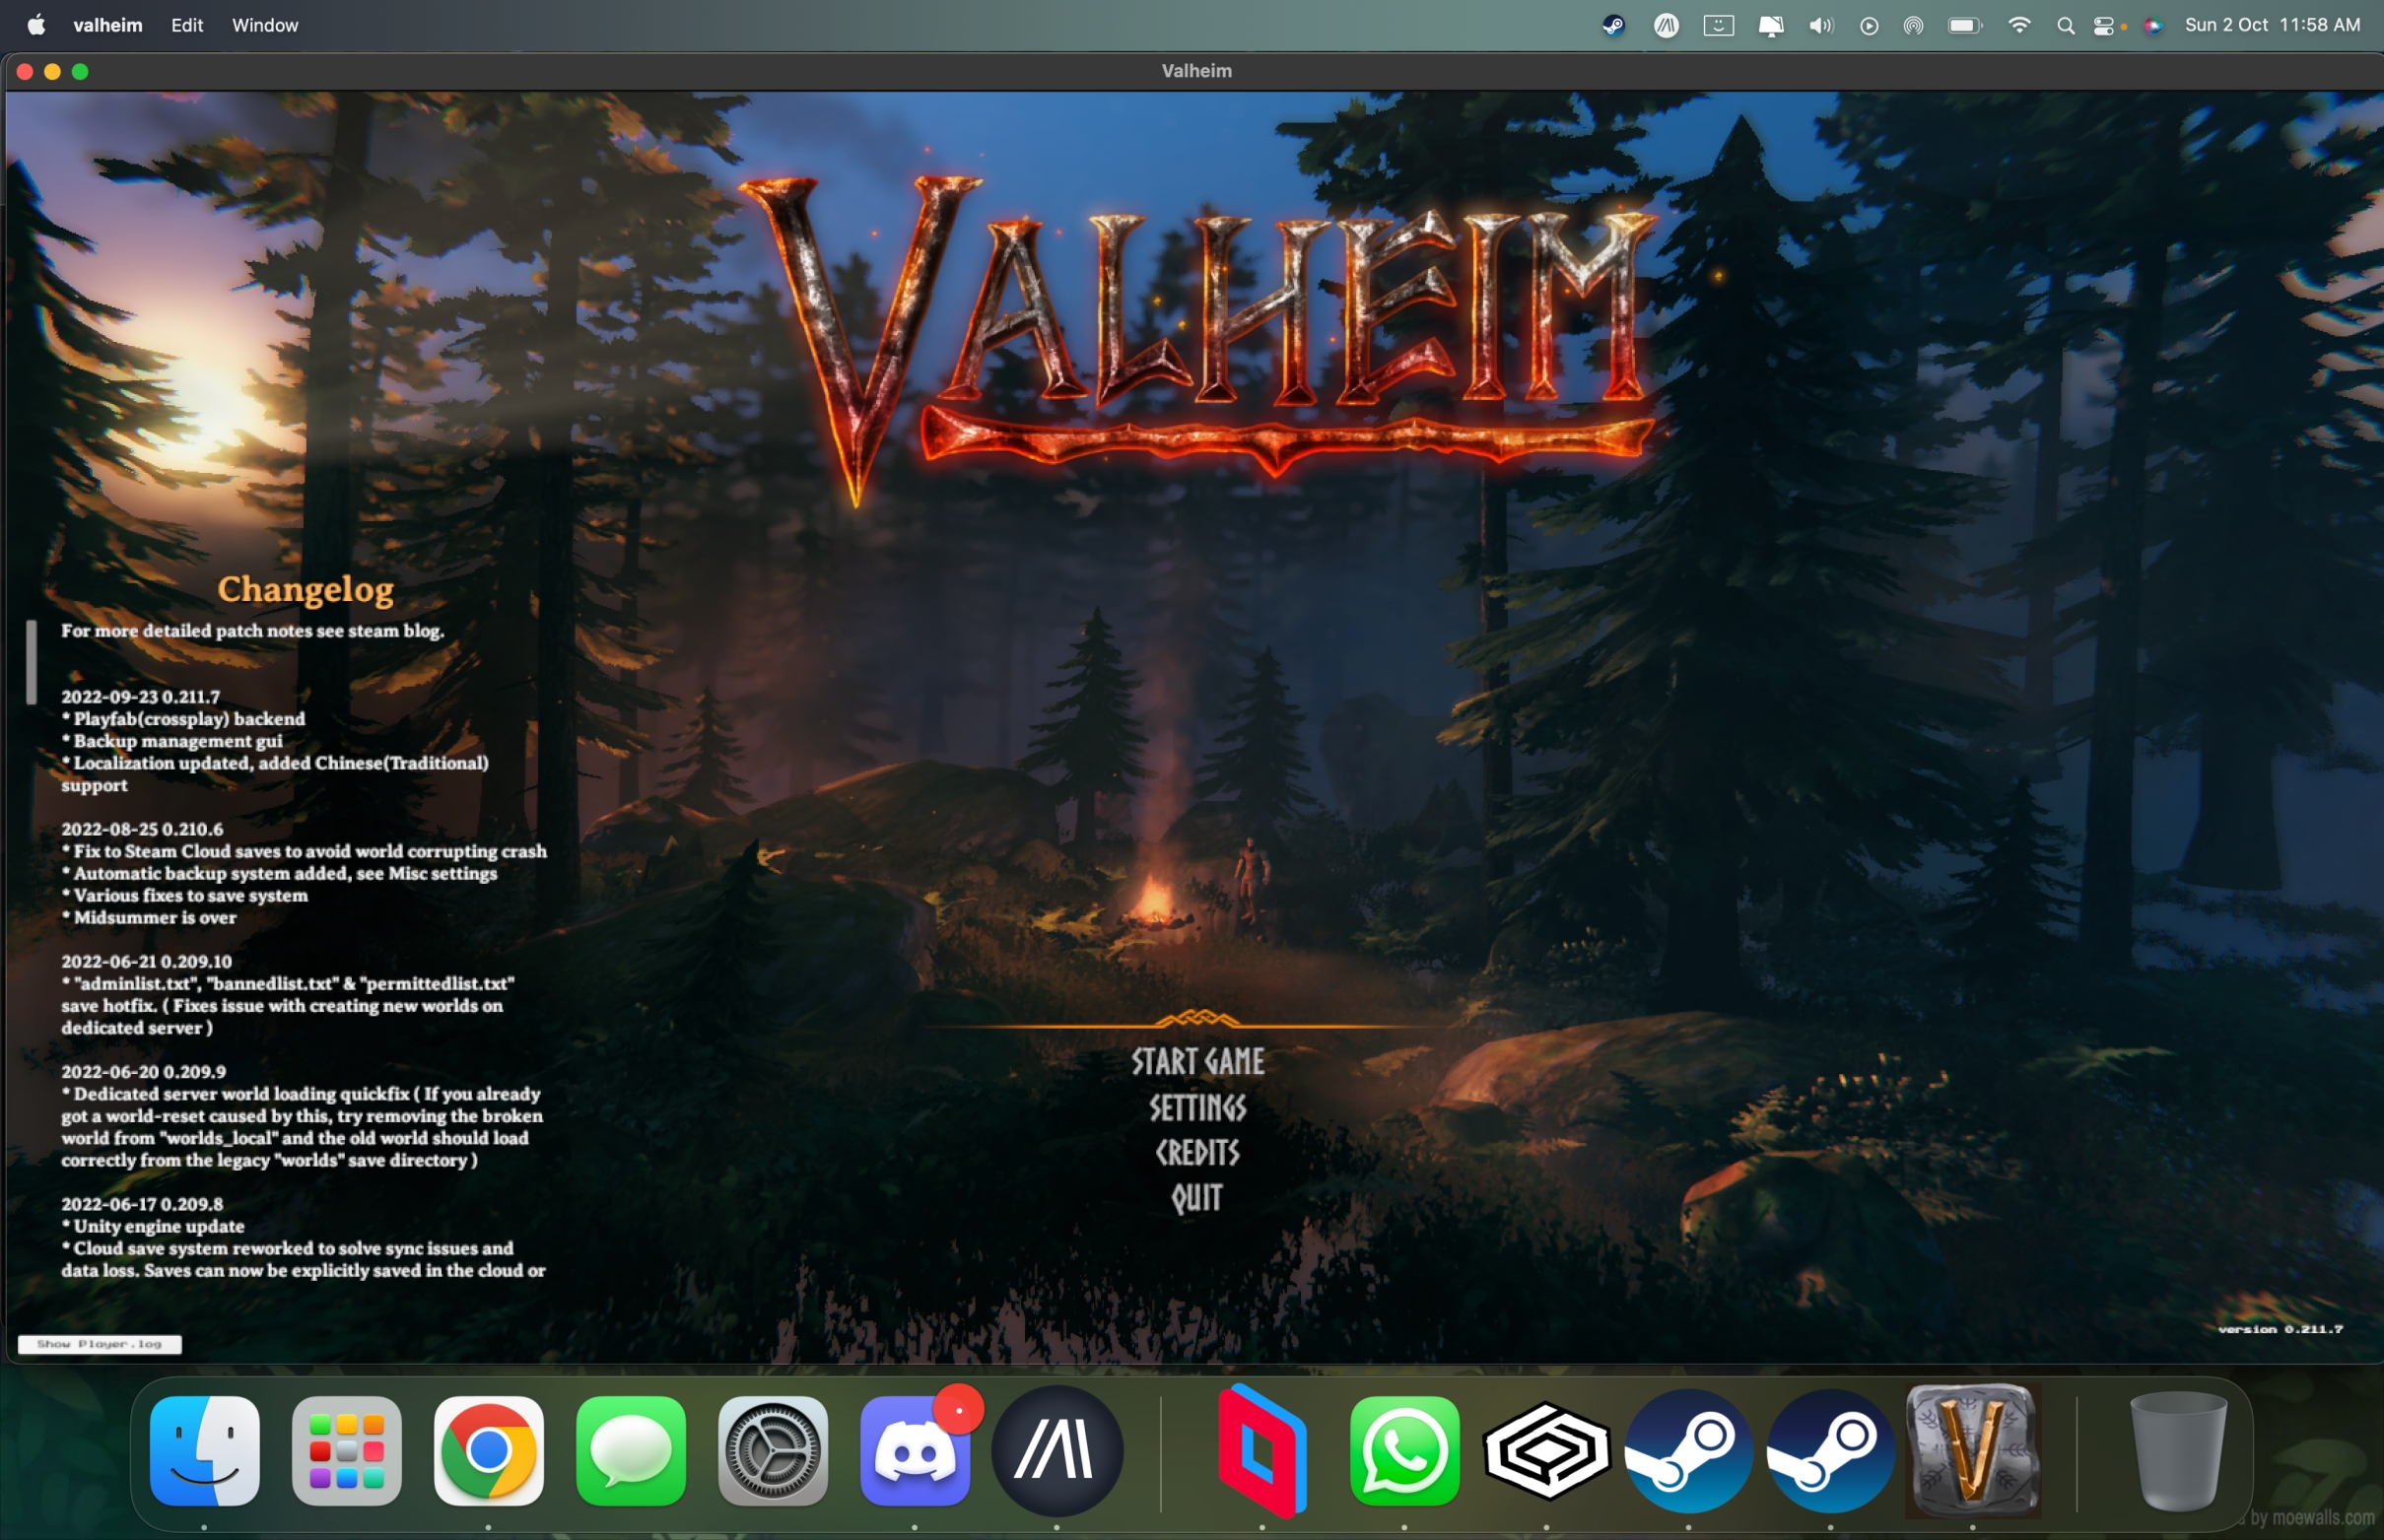
Task: Open the Edit menu
Action: [x=187, y=25]
